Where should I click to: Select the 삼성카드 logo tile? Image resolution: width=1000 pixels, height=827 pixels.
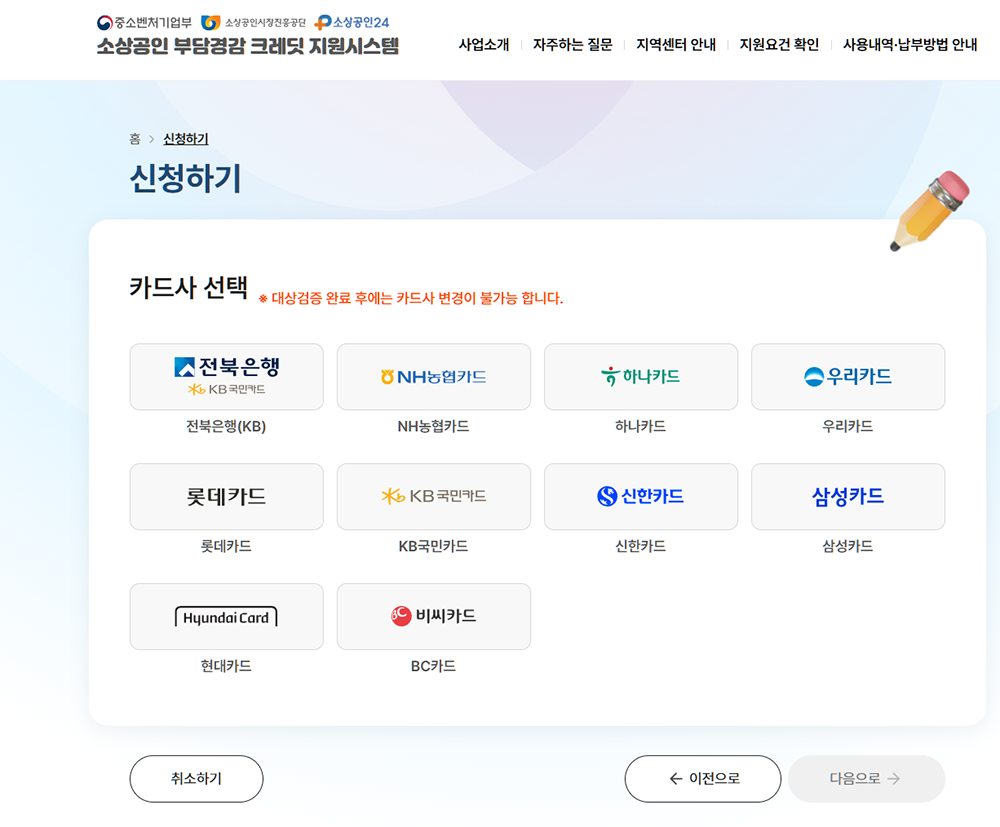[x=847, y=497]
